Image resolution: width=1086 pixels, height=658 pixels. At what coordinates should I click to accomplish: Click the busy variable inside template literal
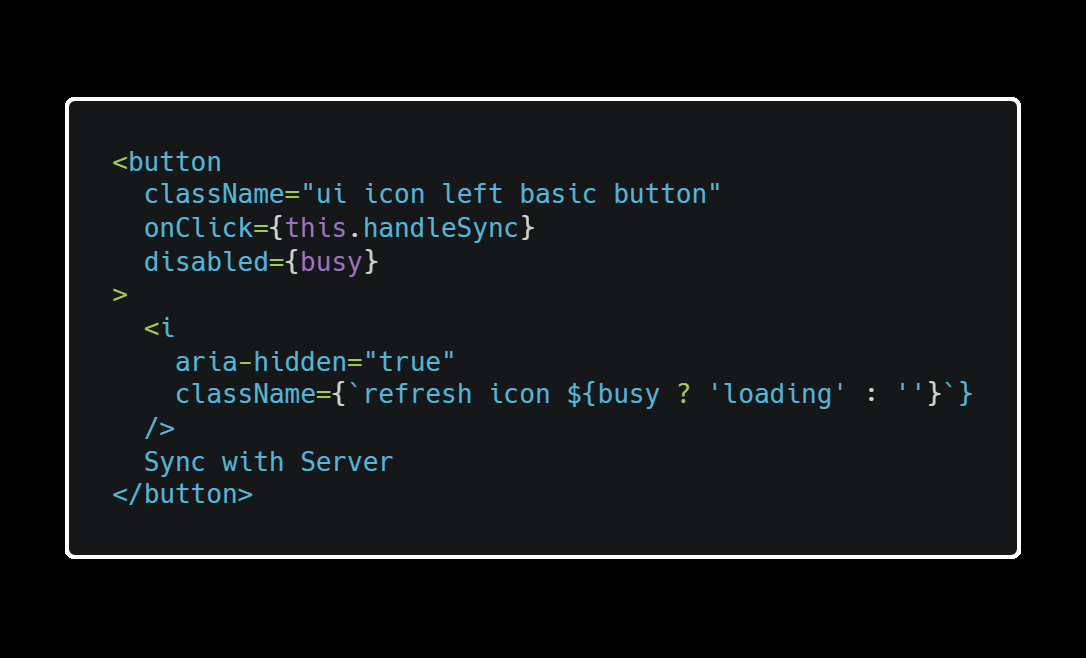pos(629,395)
